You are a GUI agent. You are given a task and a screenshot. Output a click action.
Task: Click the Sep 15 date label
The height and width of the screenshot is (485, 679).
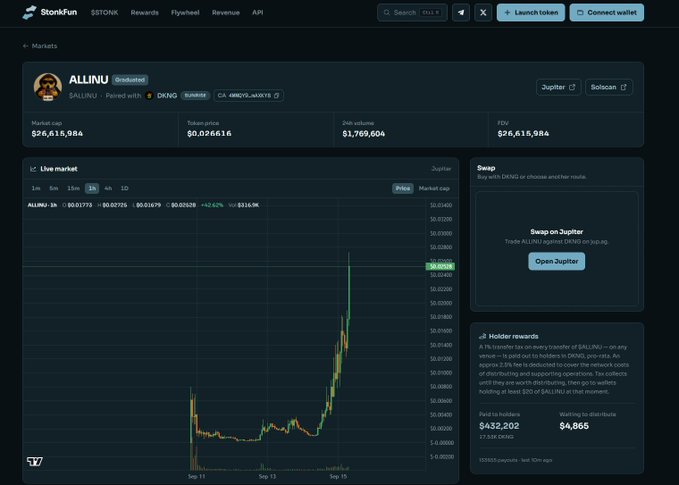click(338, 476)
